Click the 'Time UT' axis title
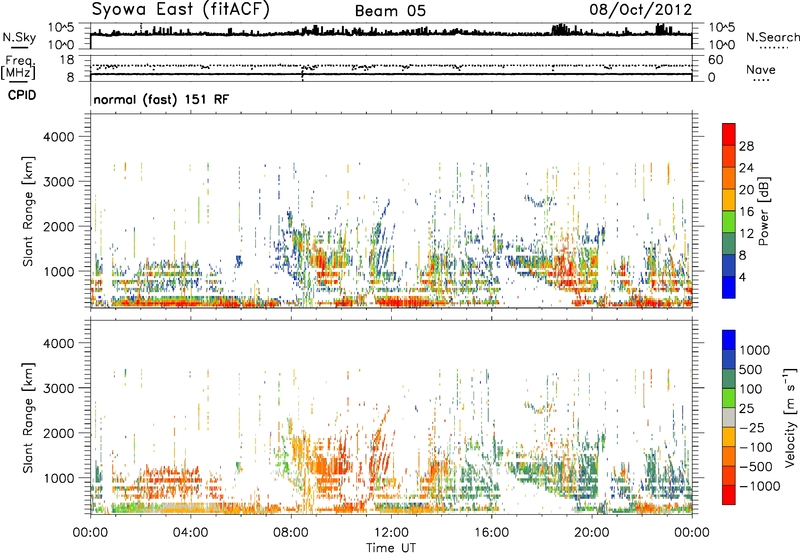800x554 pixels. [x=391, y=547]
